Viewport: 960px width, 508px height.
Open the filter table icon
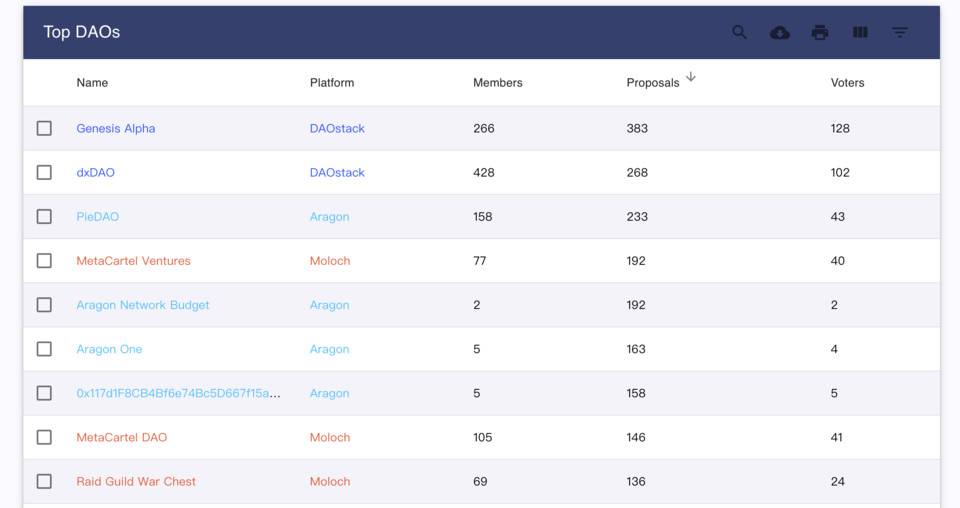click(x=899, y=32)
